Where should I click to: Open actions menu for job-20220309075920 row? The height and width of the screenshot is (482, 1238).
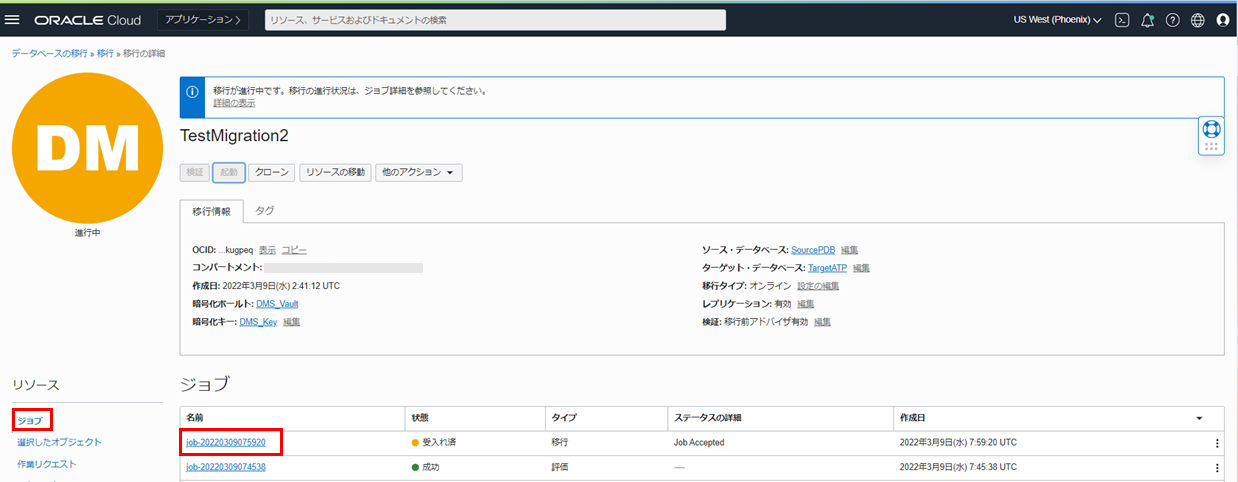[1216, 443]
